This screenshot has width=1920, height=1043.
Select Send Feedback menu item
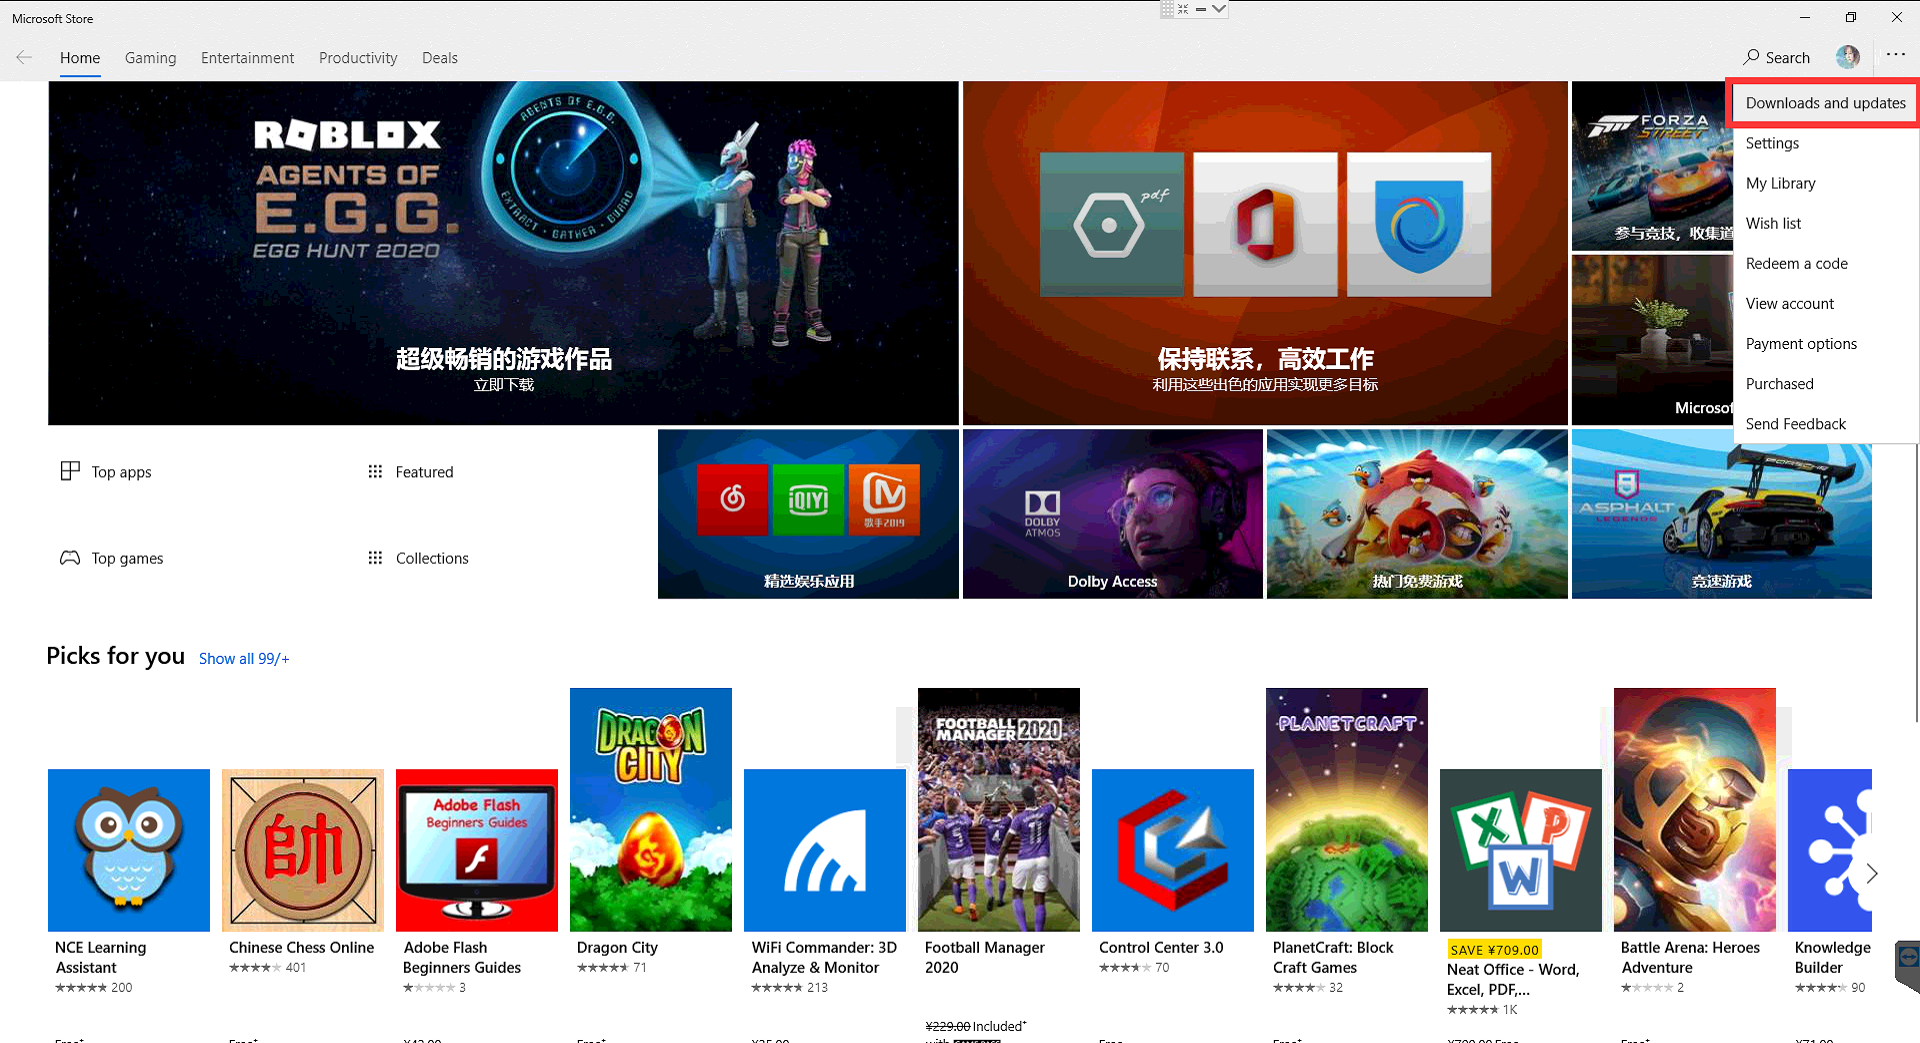click(1825, 423)
